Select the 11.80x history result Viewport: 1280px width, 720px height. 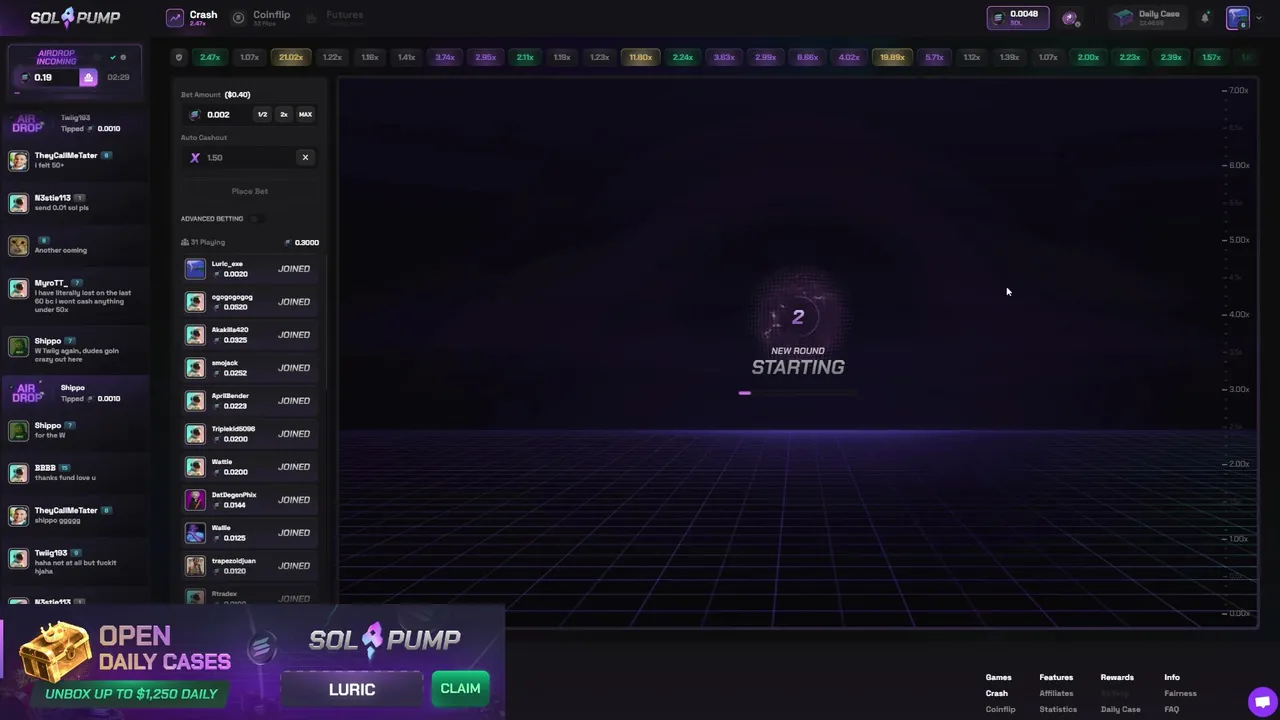coord(641,57)
